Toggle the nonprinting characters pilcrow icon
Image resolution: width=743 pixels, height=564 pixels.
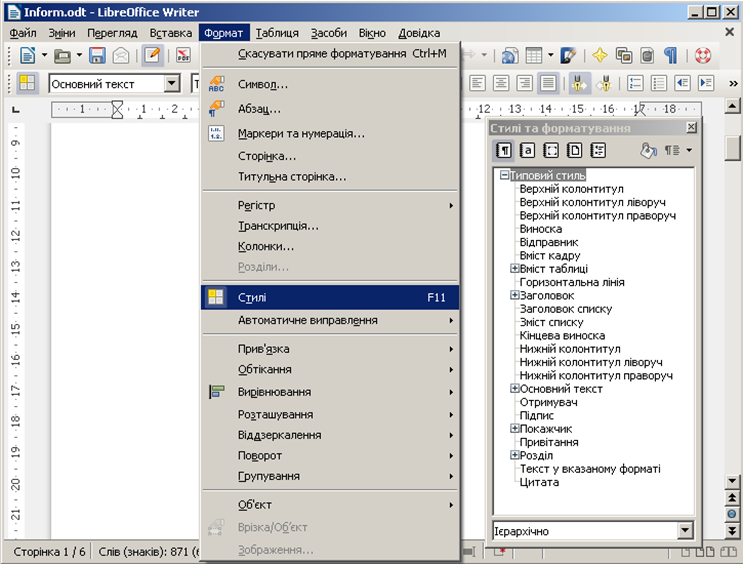click(x=671, y=55)
